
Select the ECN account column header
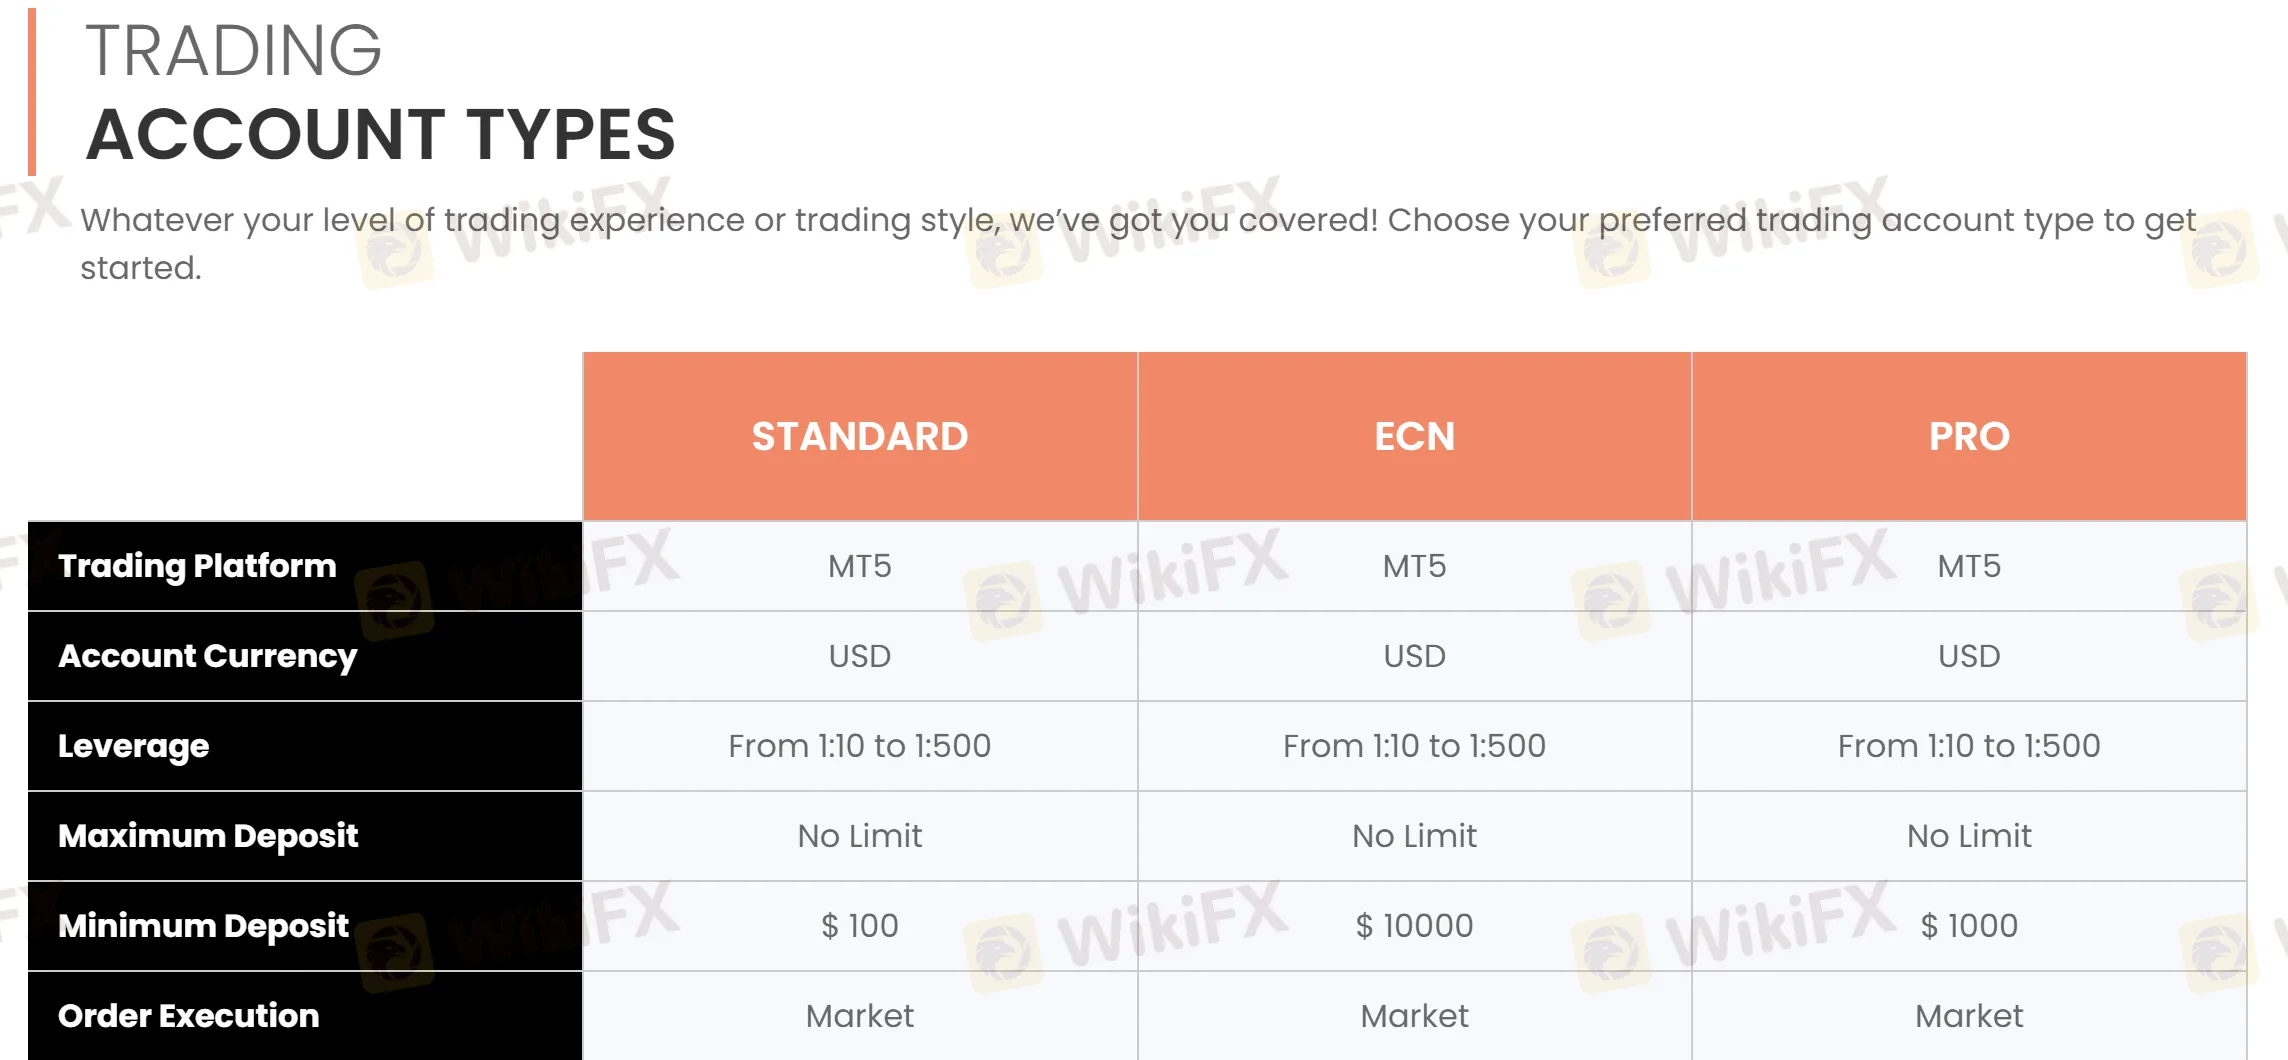click(x=1414, y=436)
